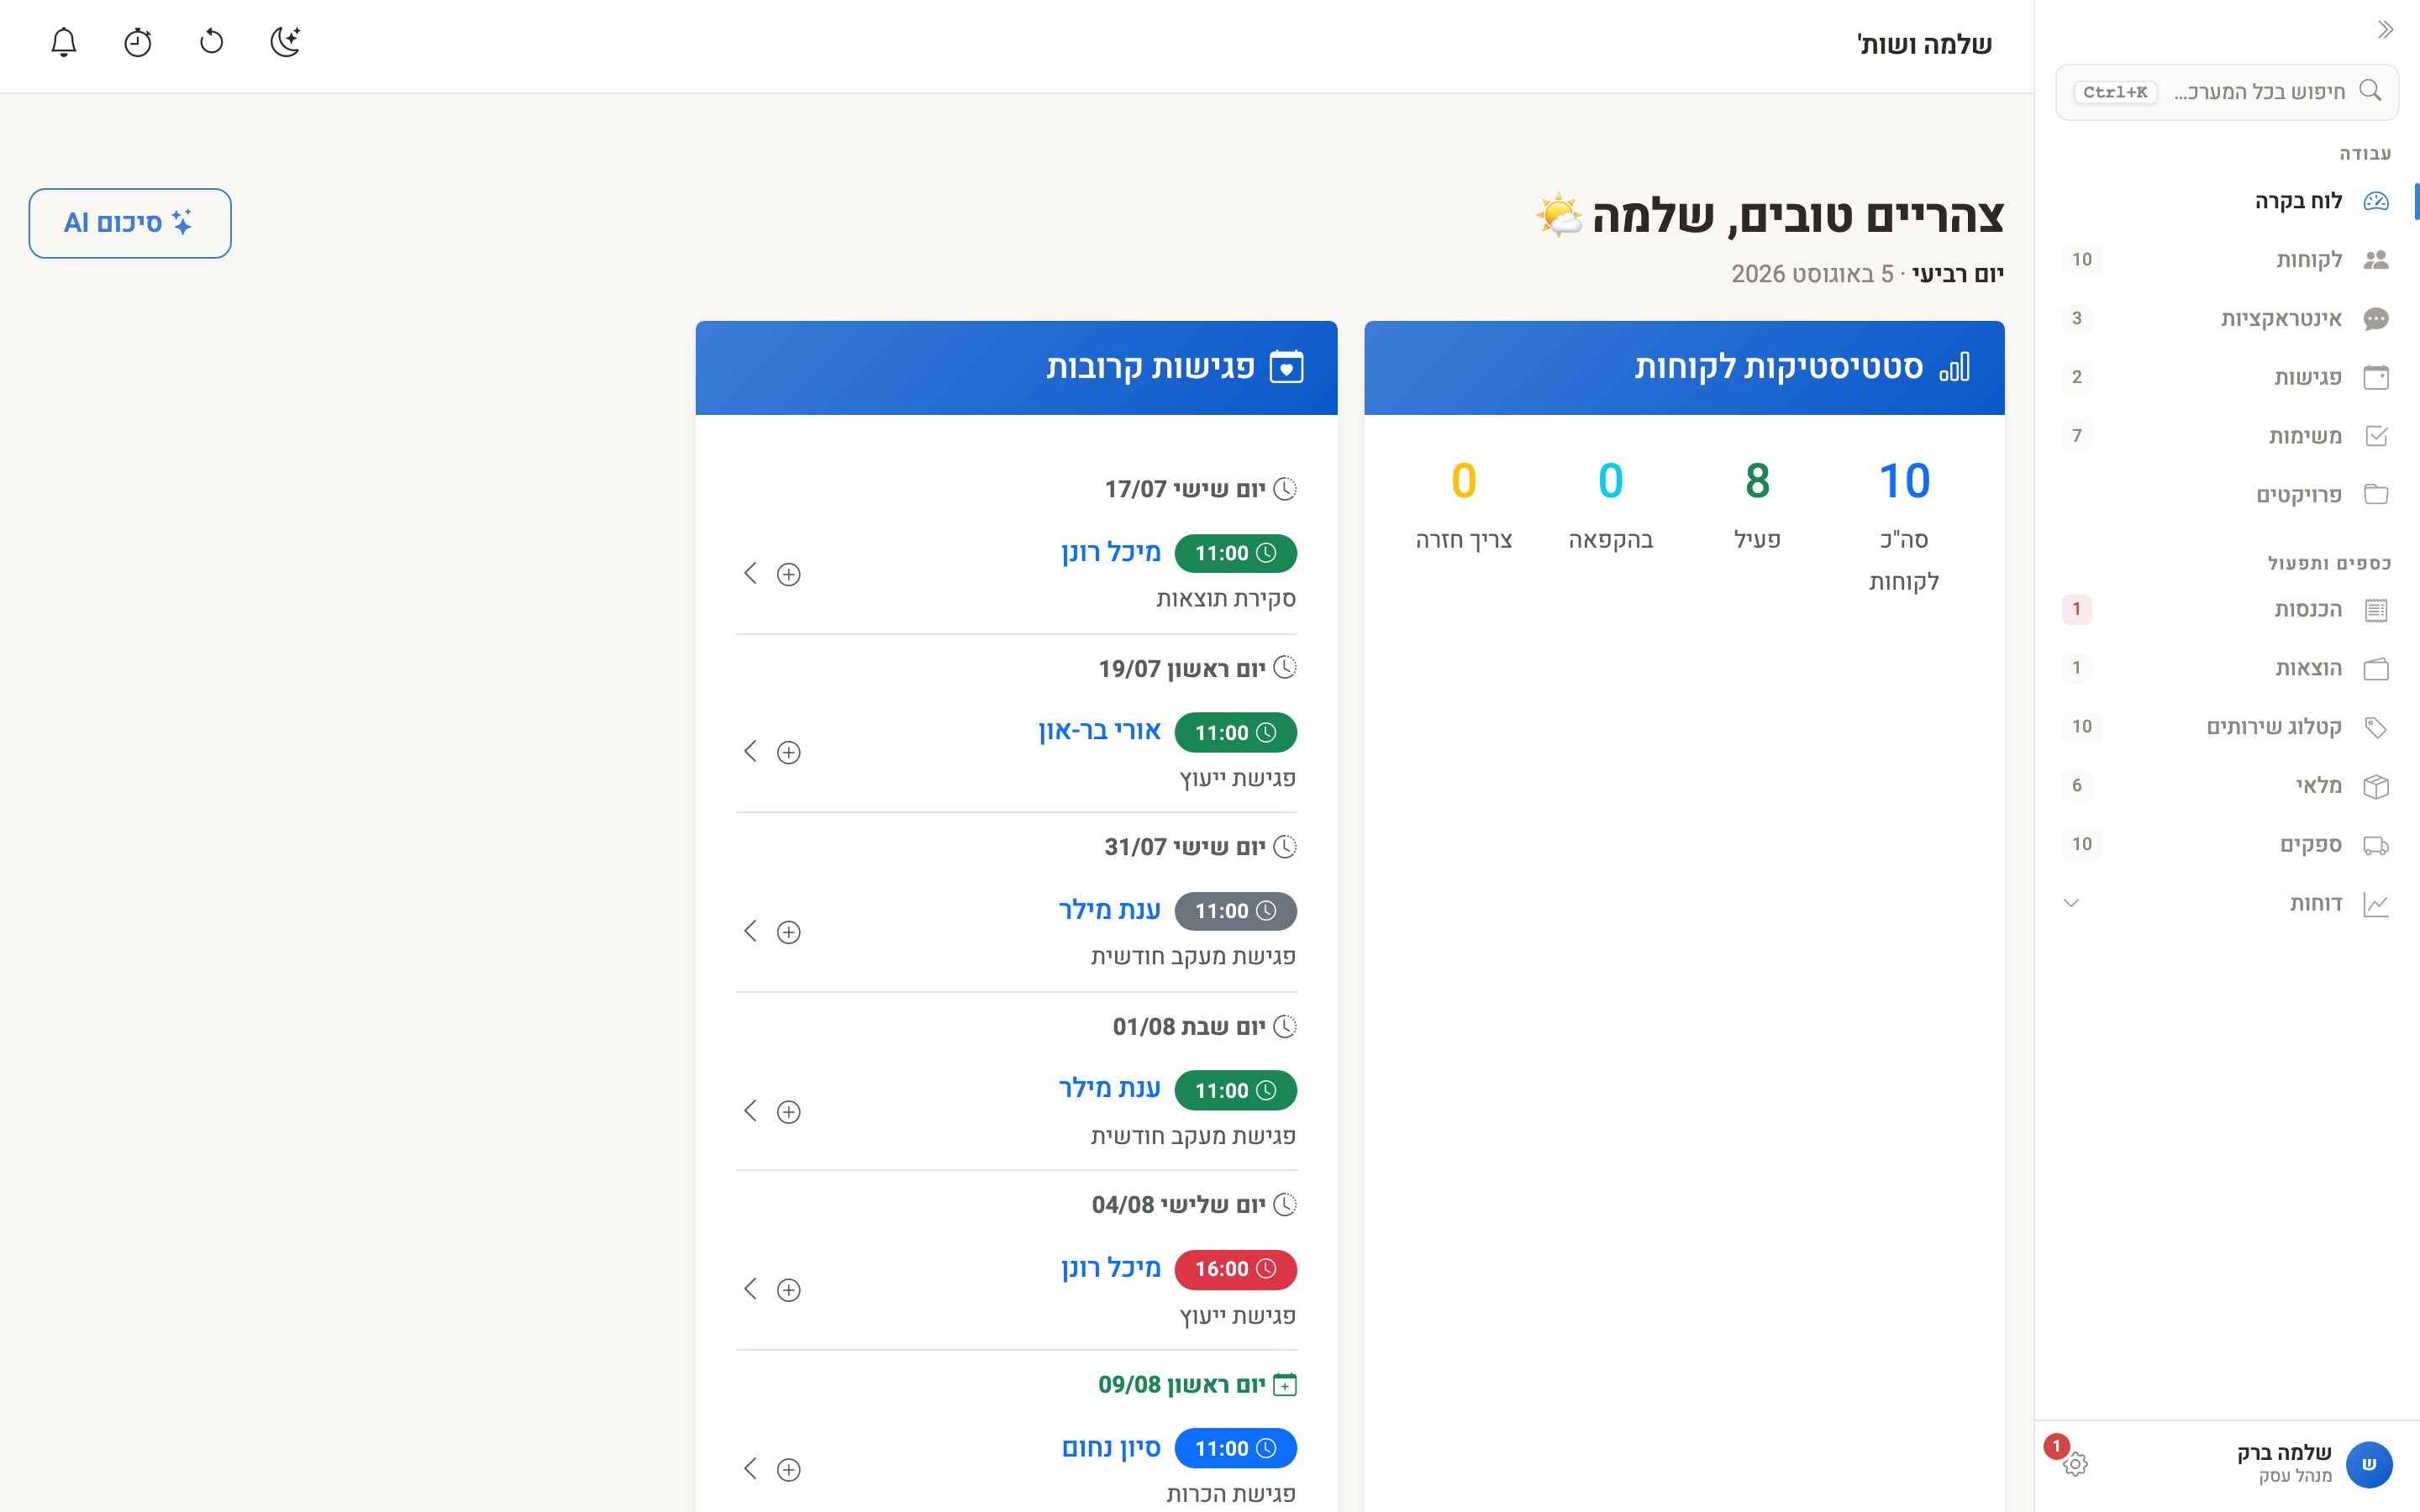Open client link סיון נחום

(1111, 1447)
